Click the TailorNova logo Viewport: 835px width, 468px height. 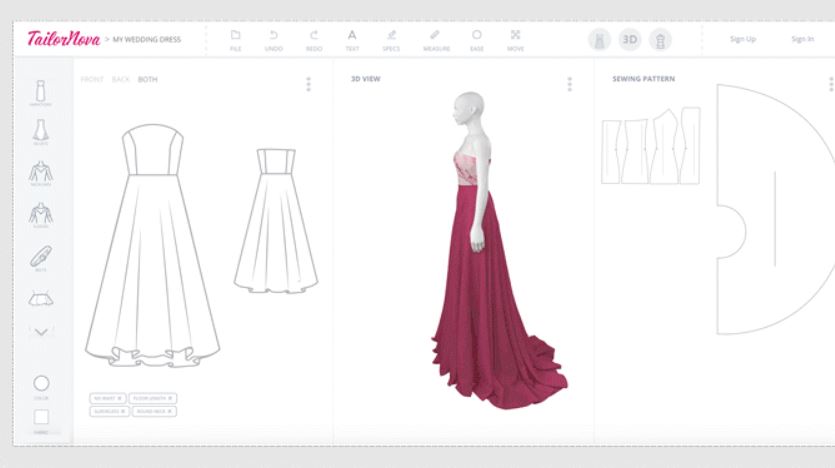point(64,38)
